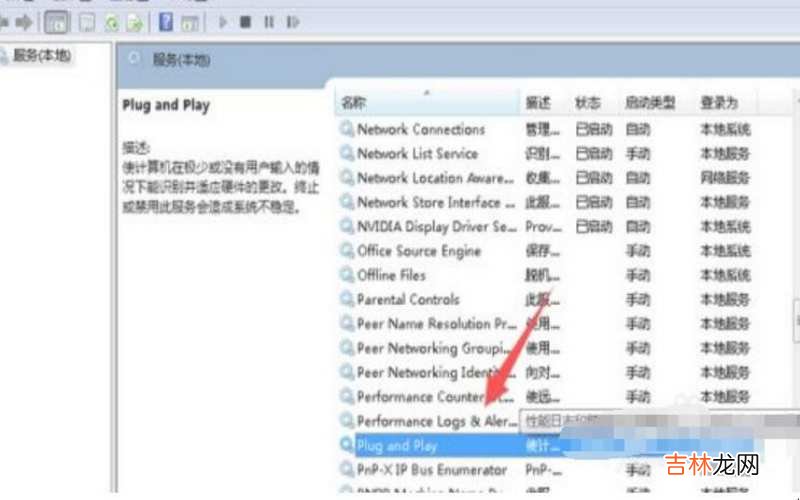This screenshot has width=800, height=500.
Task: Select the Parental Controls service
Action: pyautogui.click(x=408, y=299)
